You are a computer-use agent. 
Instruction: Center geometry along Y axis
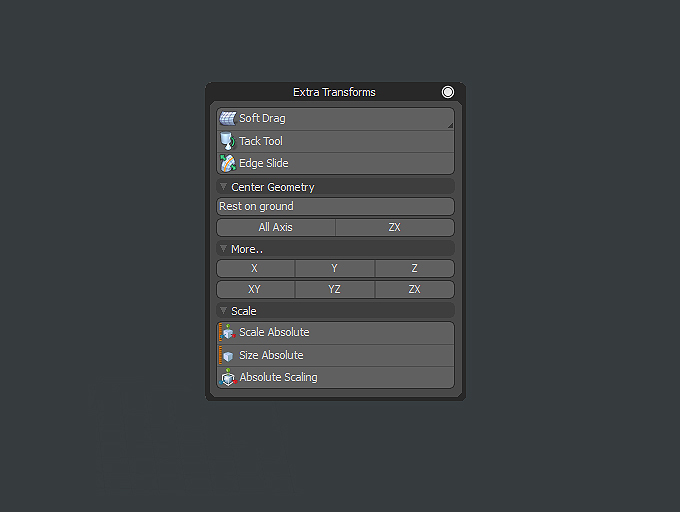pos(335,268)
